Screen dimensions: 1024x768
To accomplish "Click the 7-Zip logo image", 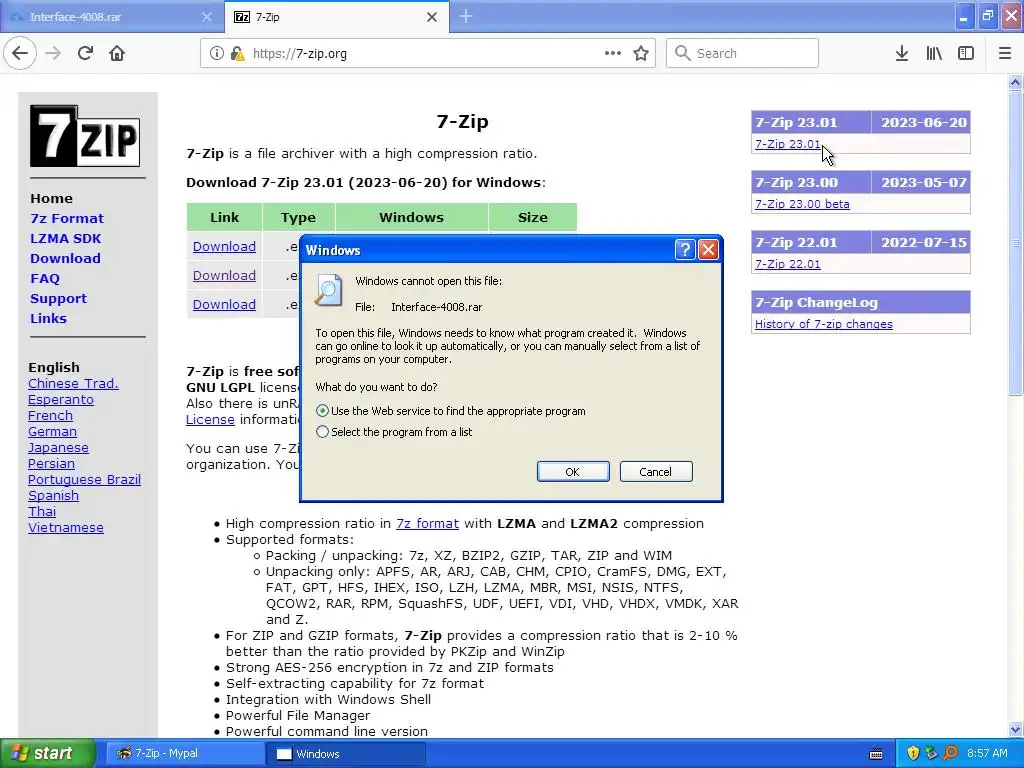I will tap(85, 136).
